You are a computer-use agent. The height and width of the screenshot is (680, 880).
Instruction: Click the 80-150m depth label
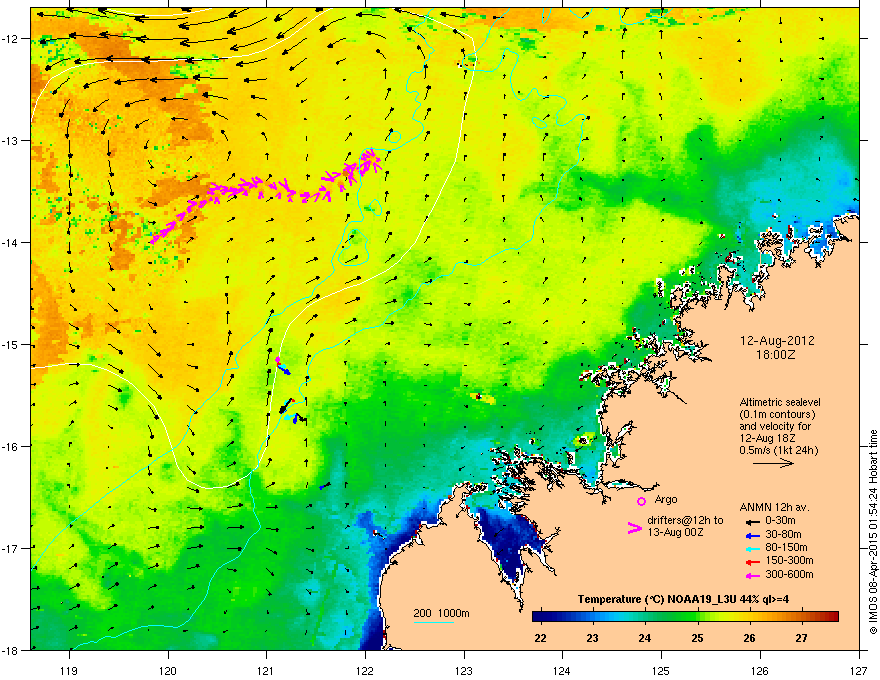(x=786, y=547)
